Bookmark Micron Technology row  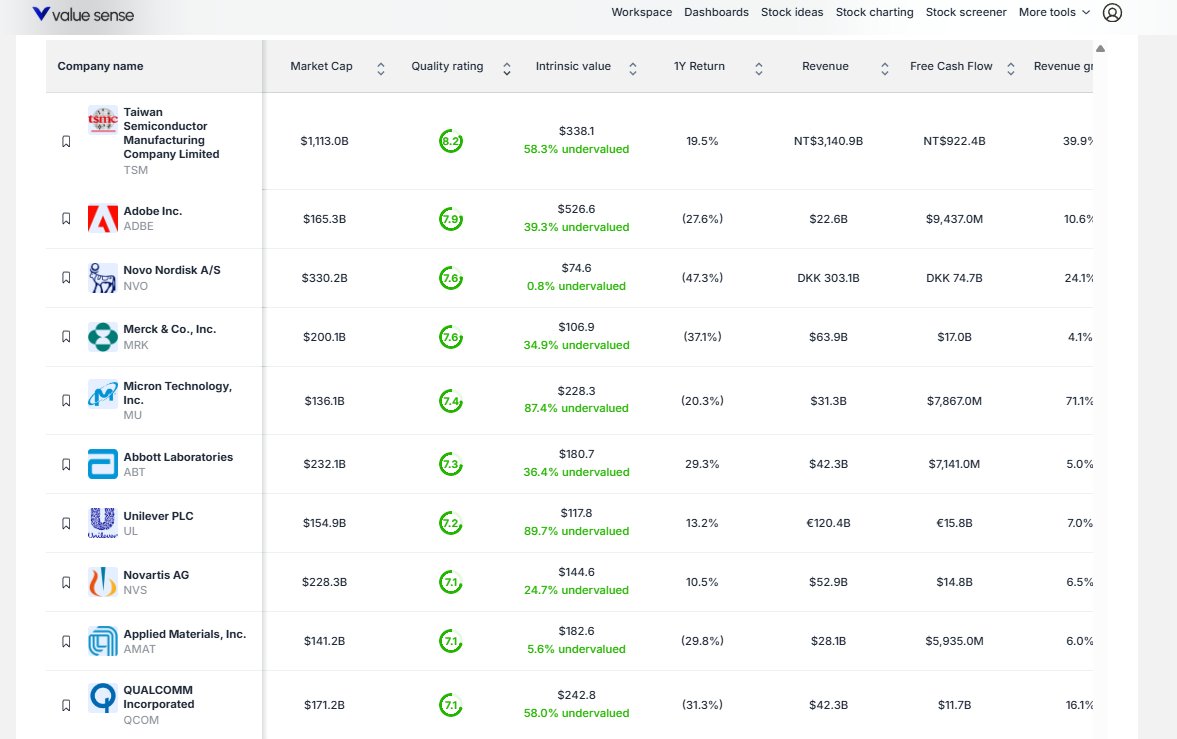tap(66, 400)
